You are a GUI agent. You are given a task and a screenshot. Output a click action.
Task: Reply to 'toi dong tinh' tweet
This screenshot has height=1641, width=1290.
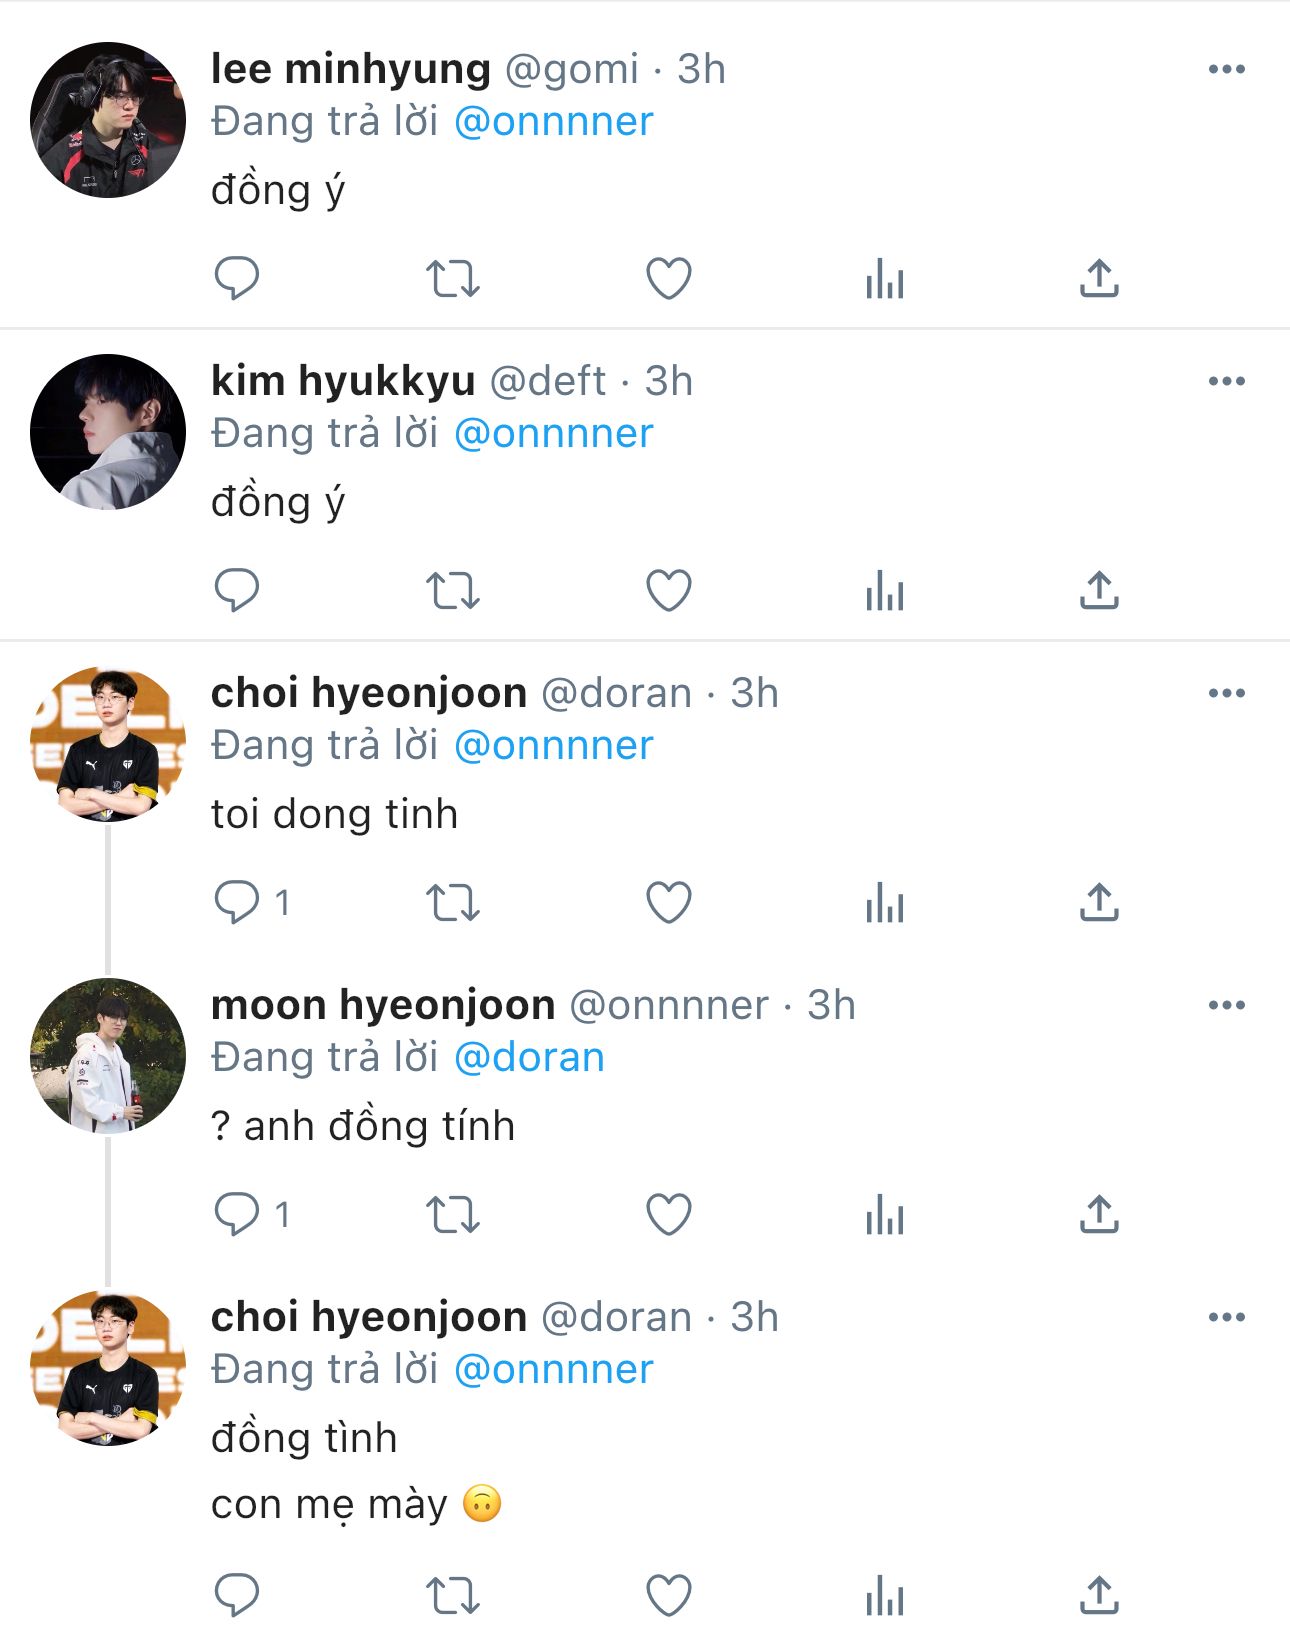[x=237, y=902]
